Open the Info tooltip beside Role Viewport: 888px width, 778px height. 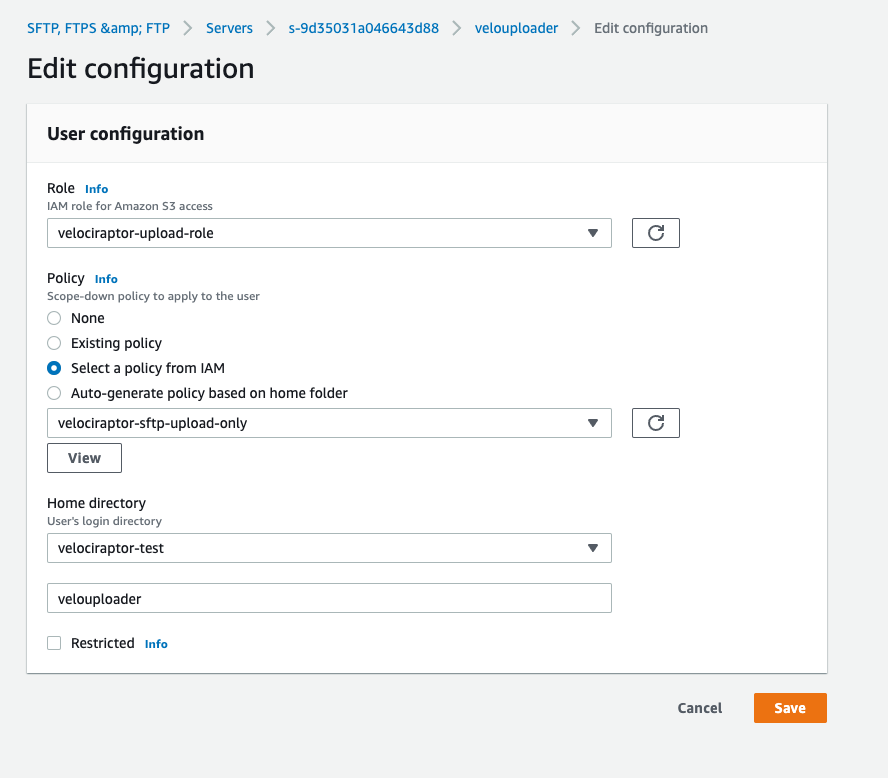tap(96, 189)
